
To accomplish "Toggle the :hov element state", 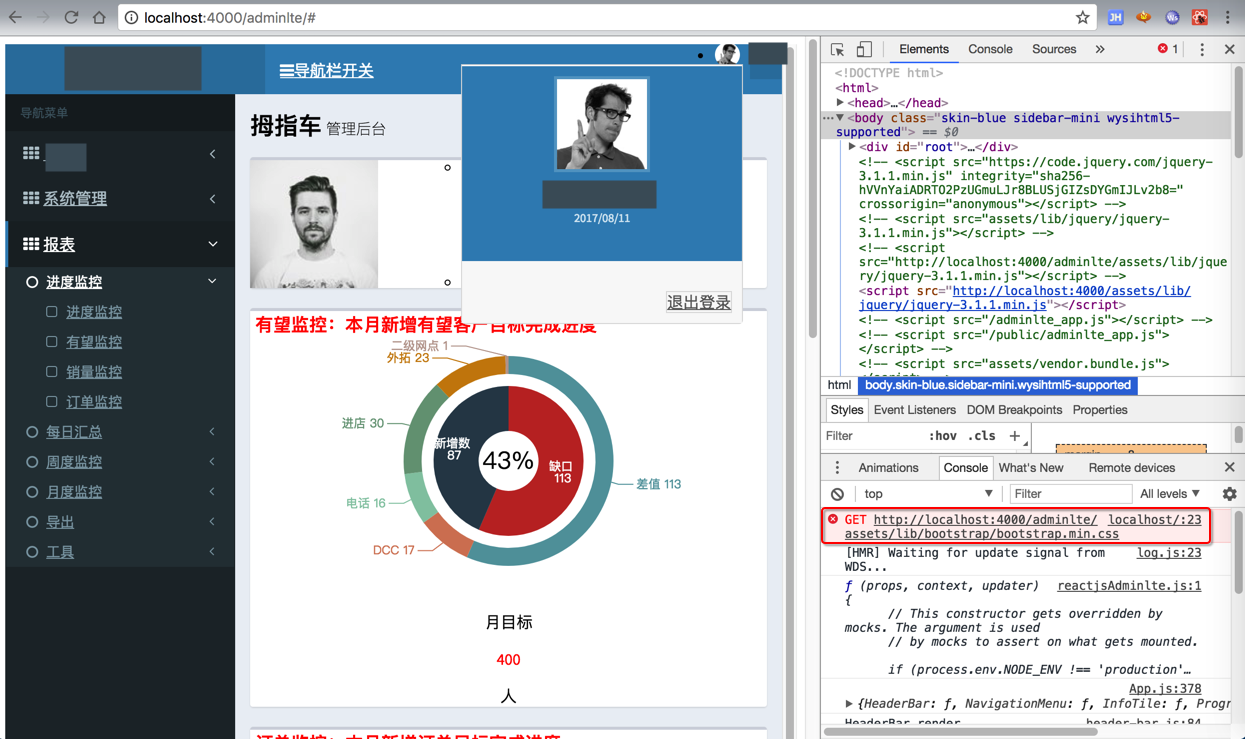I will click(942, 436).
